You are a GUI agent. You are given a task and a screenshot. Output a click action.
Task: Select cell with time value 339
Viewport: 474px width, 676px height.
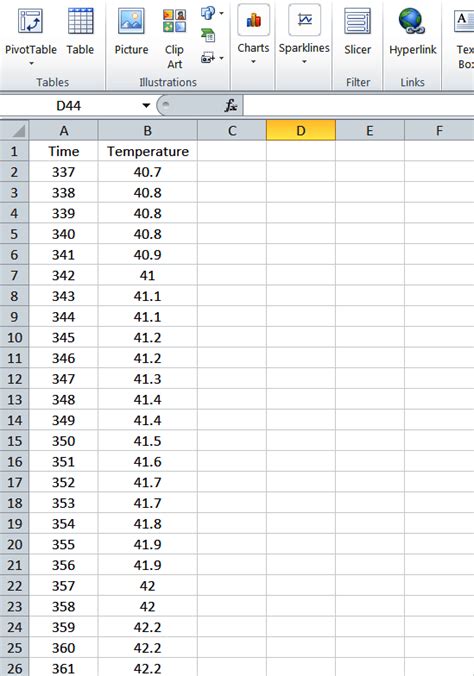coord(64,213)
